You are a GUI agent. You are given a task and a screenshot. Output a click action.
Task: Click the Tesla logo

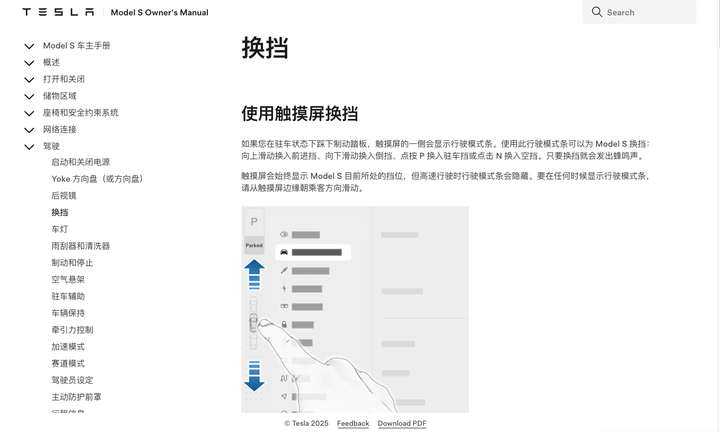[x=58, y=12]
